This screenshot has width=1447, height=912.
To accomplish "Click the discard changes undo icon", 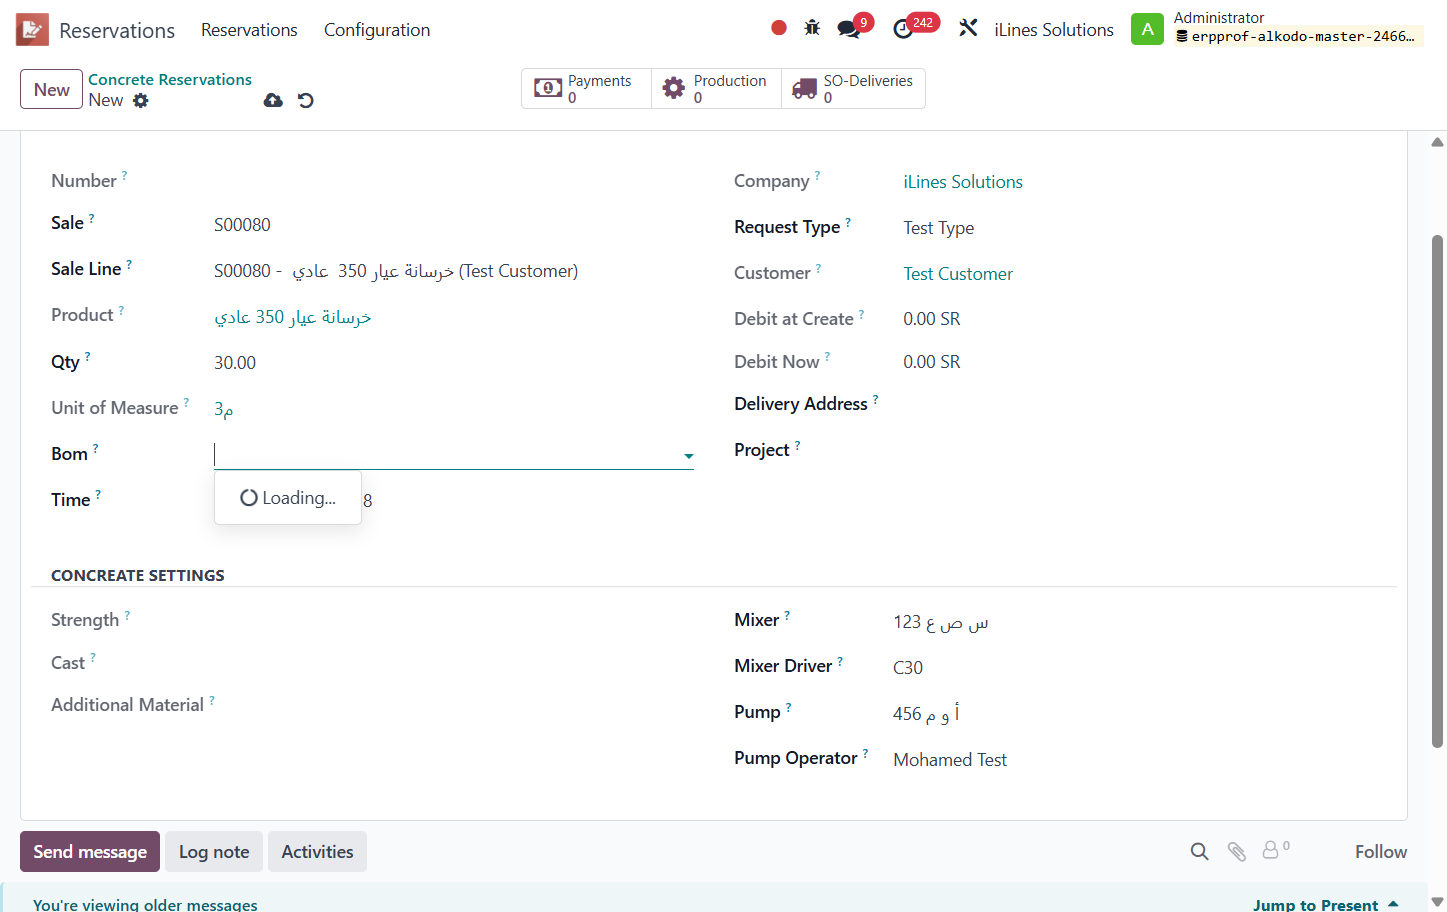I will point(306,100).
